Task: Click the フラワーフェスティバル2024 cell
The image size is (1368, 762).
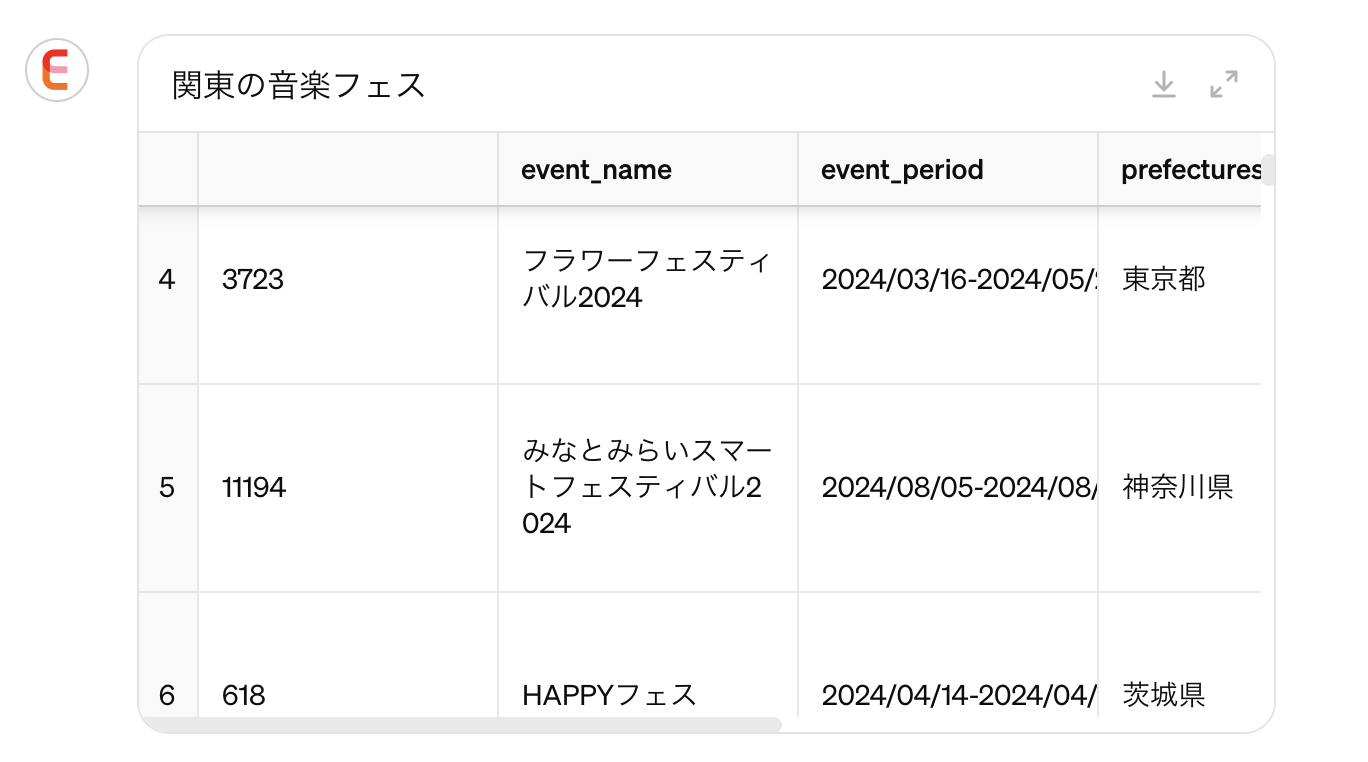Action: [646, 280]
